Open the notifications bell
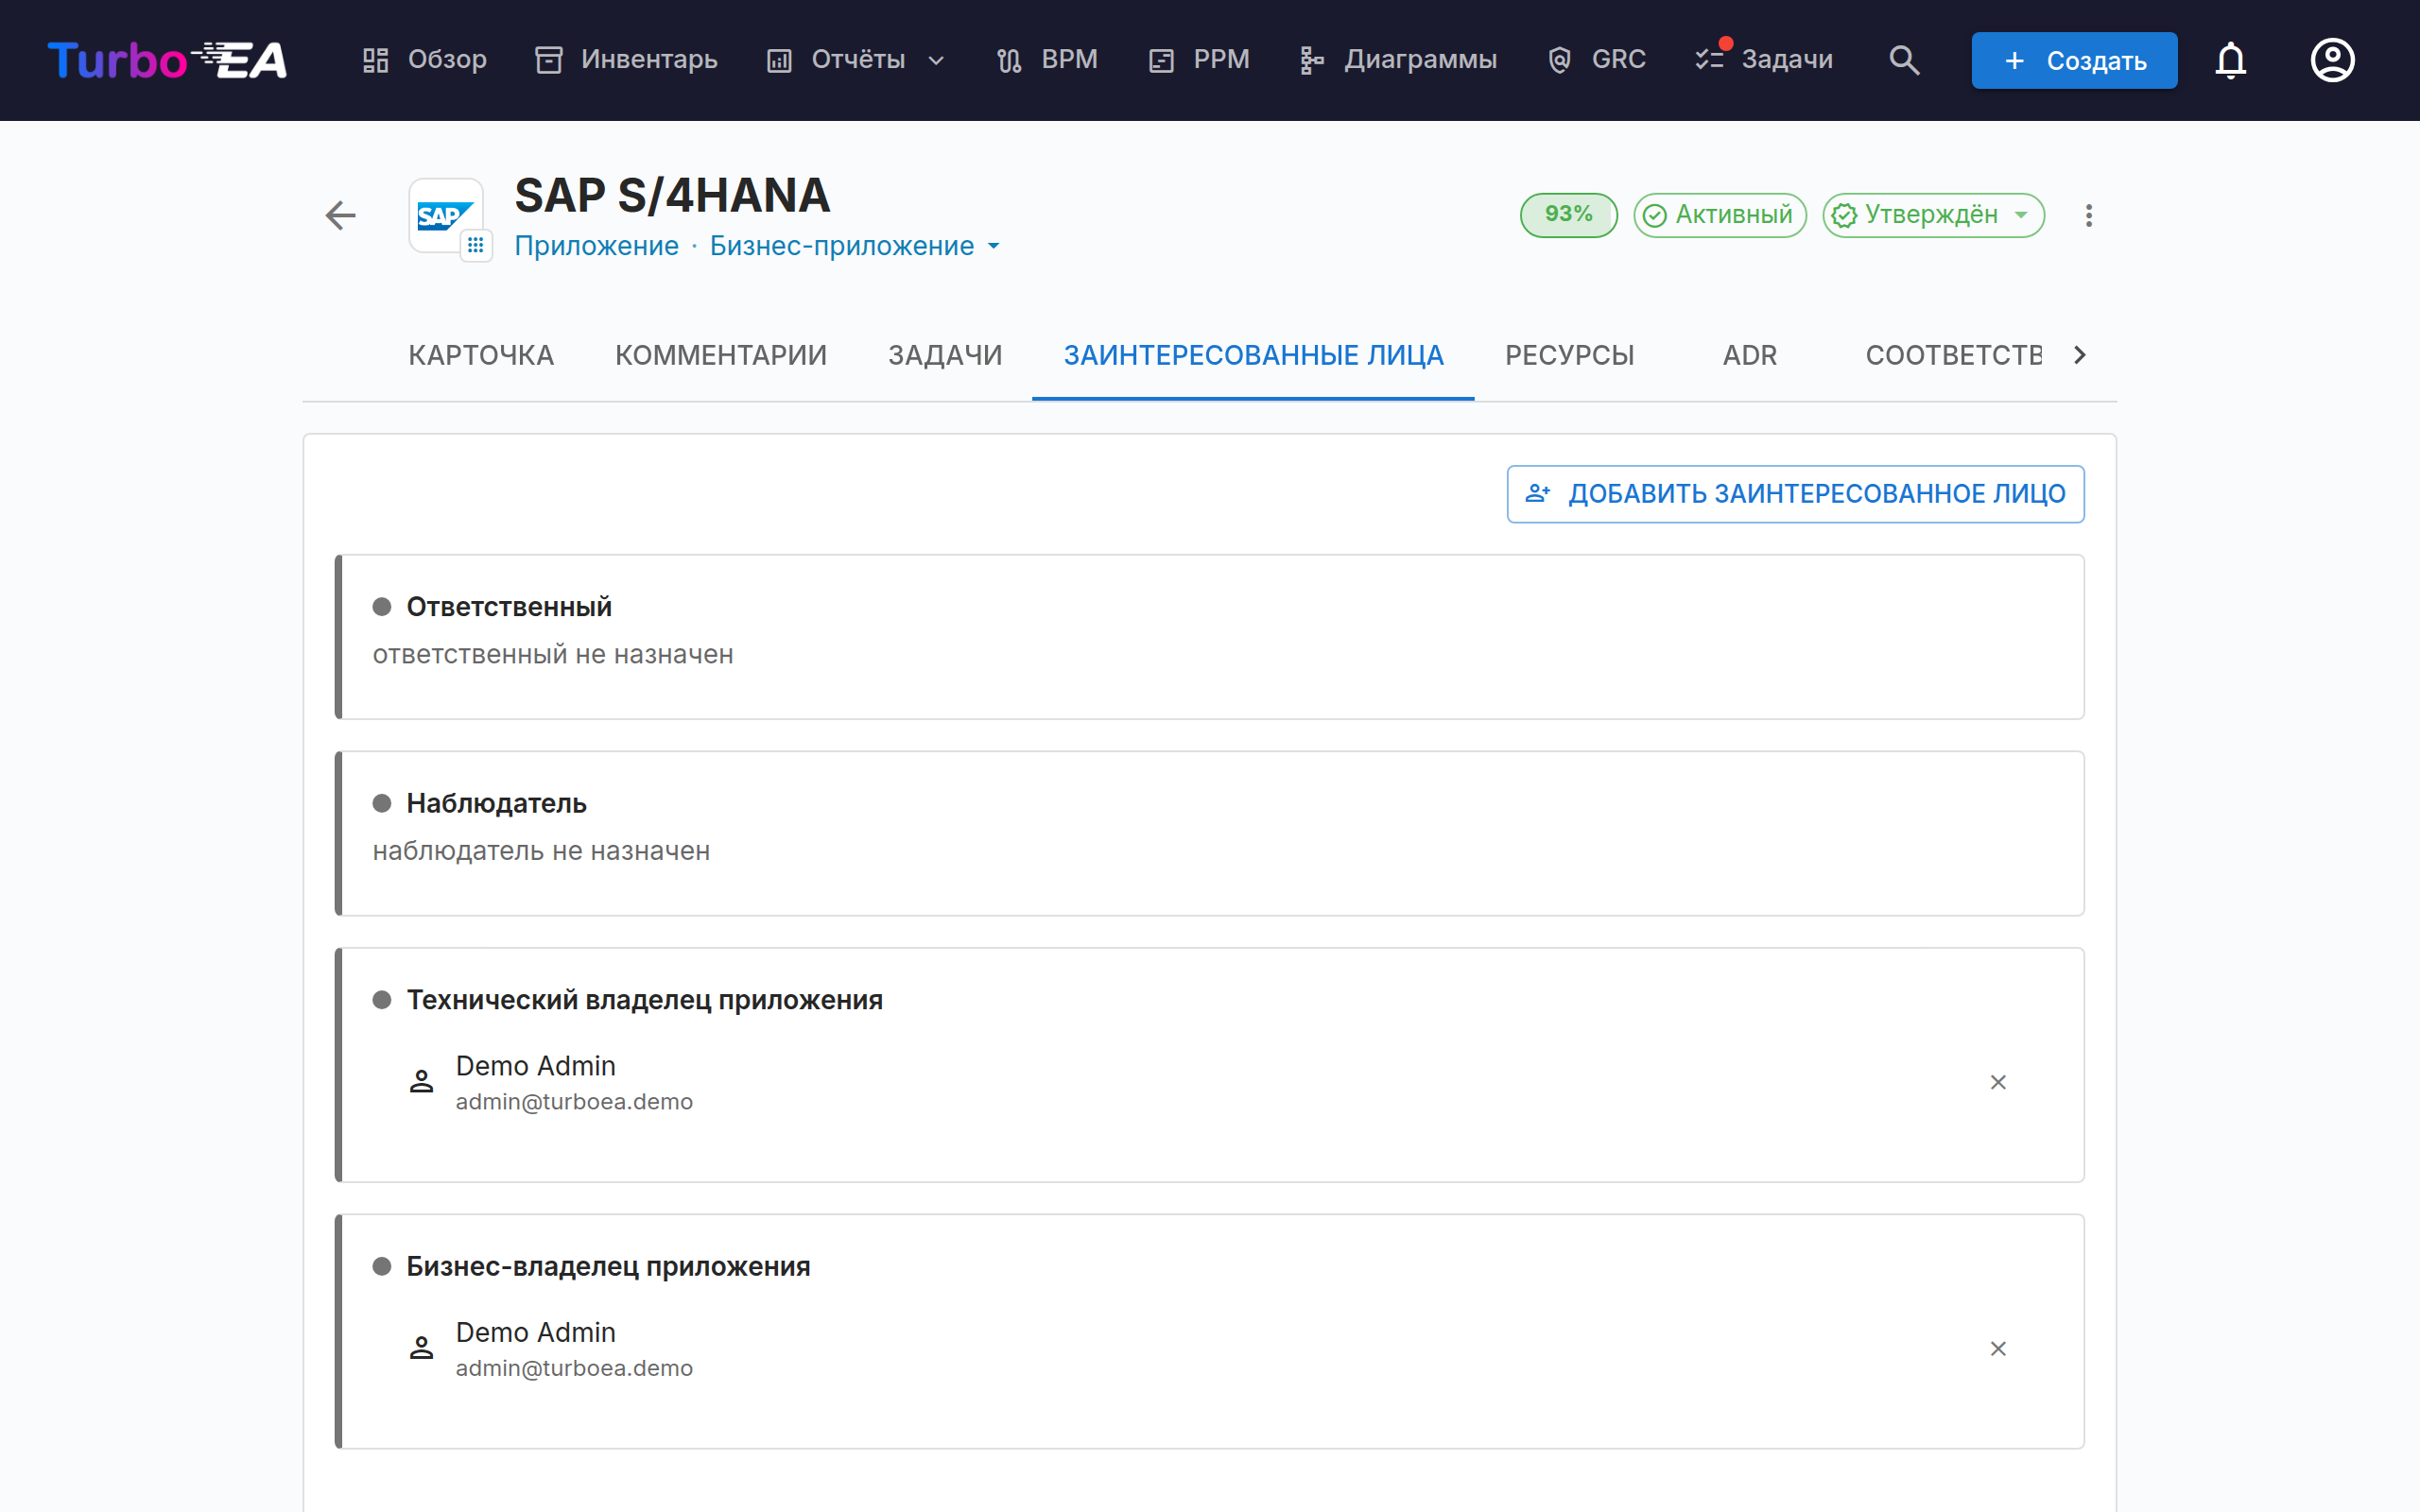Viewport: 2420px width, 1512px height. pos(2231,60)
